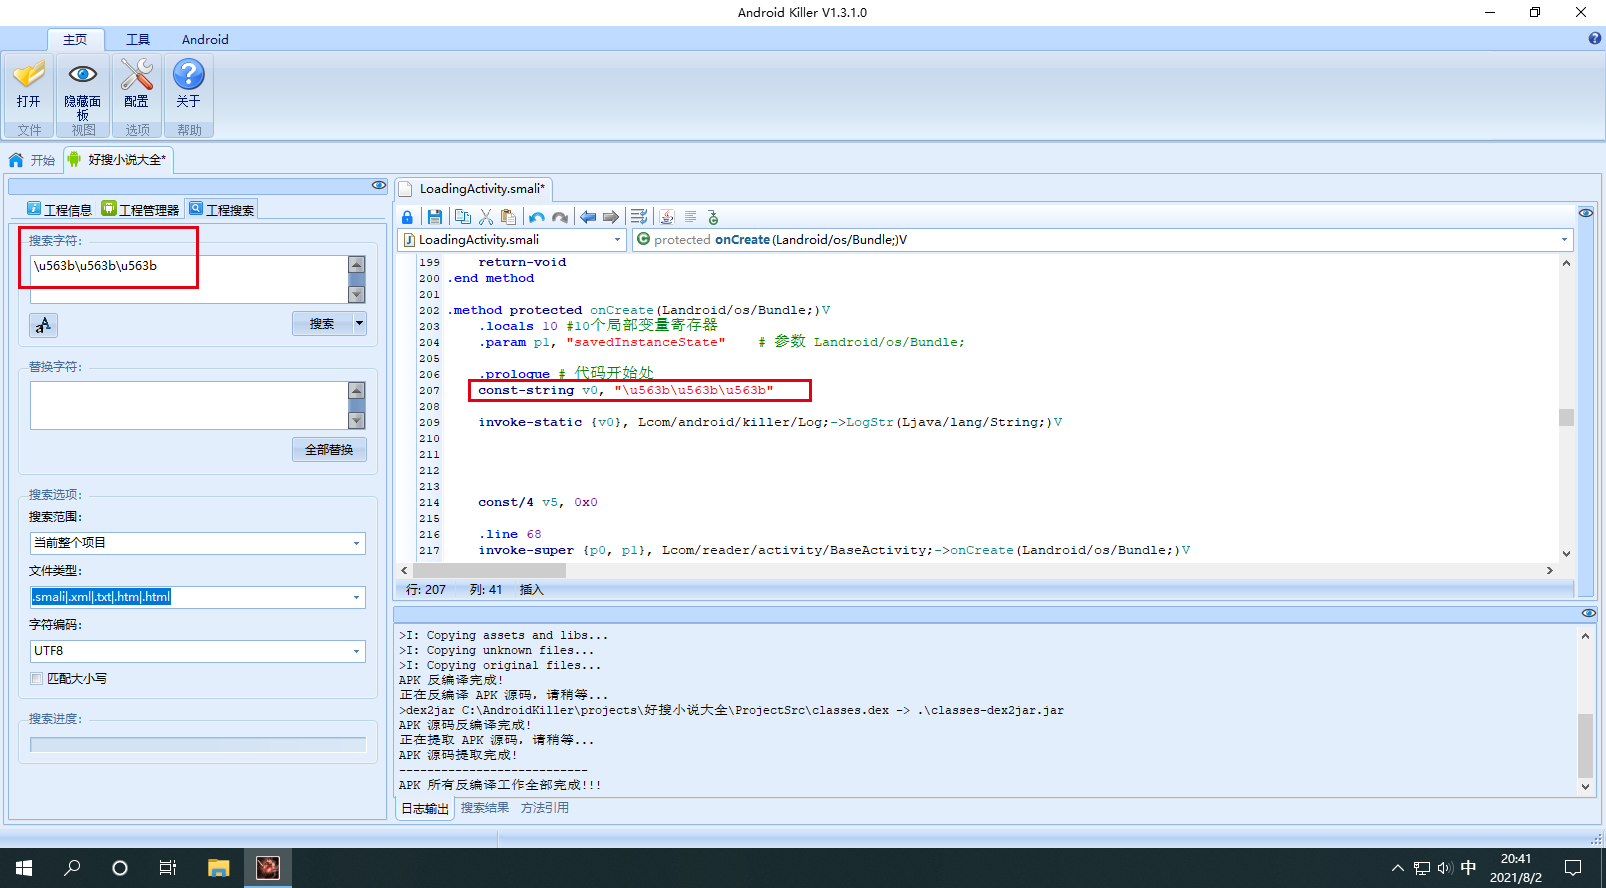Save the file with the floppy disk icon
The width and height of the screenshot is (1606, 888).
pyautogui.click(x=434, y=217)
